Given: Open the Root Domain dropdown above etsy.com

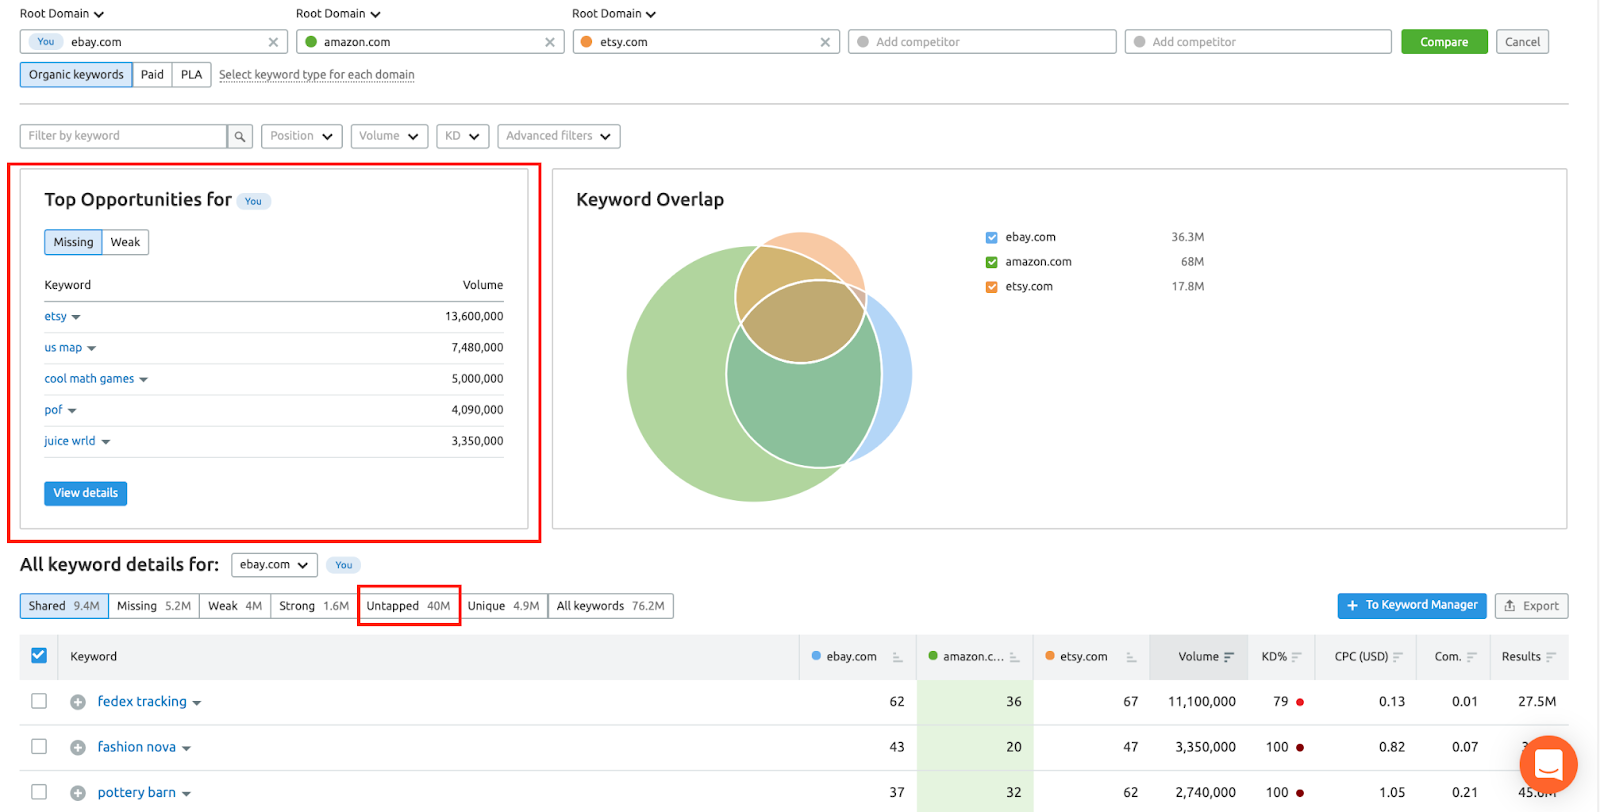Looking at the screenshot, I should [x=614, y=14].
